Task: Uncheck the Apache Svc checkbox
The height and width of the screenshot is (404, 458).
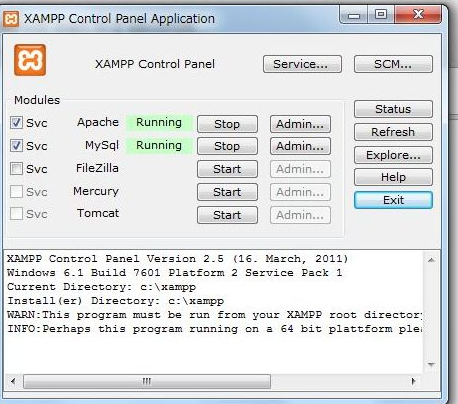Action: tap(16, 123)
